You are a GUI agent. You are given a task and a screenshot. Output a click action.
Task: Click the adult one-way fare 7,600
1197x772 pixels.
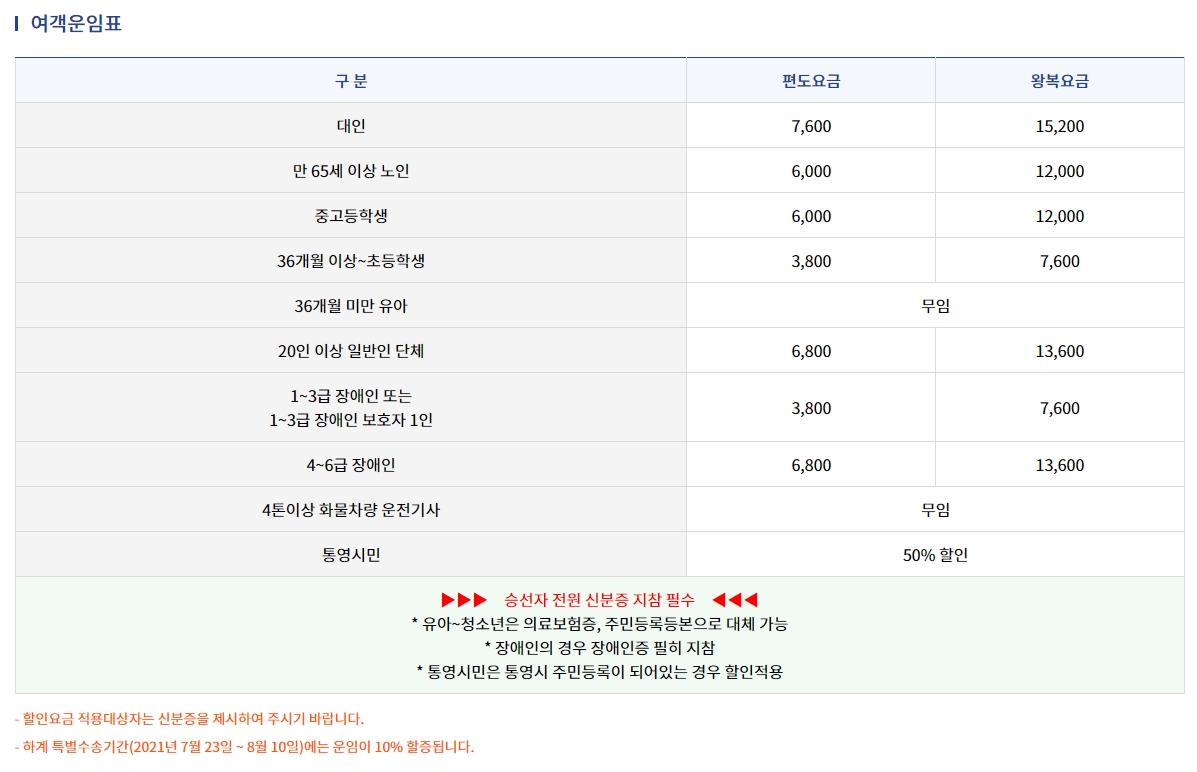coord(809,125)
